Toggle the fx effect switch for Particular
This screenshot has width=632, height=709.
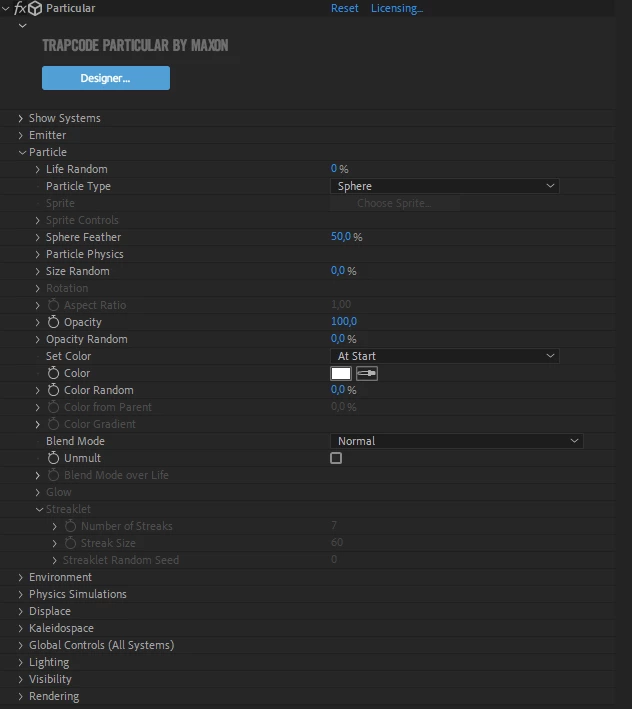coord(20,8)
